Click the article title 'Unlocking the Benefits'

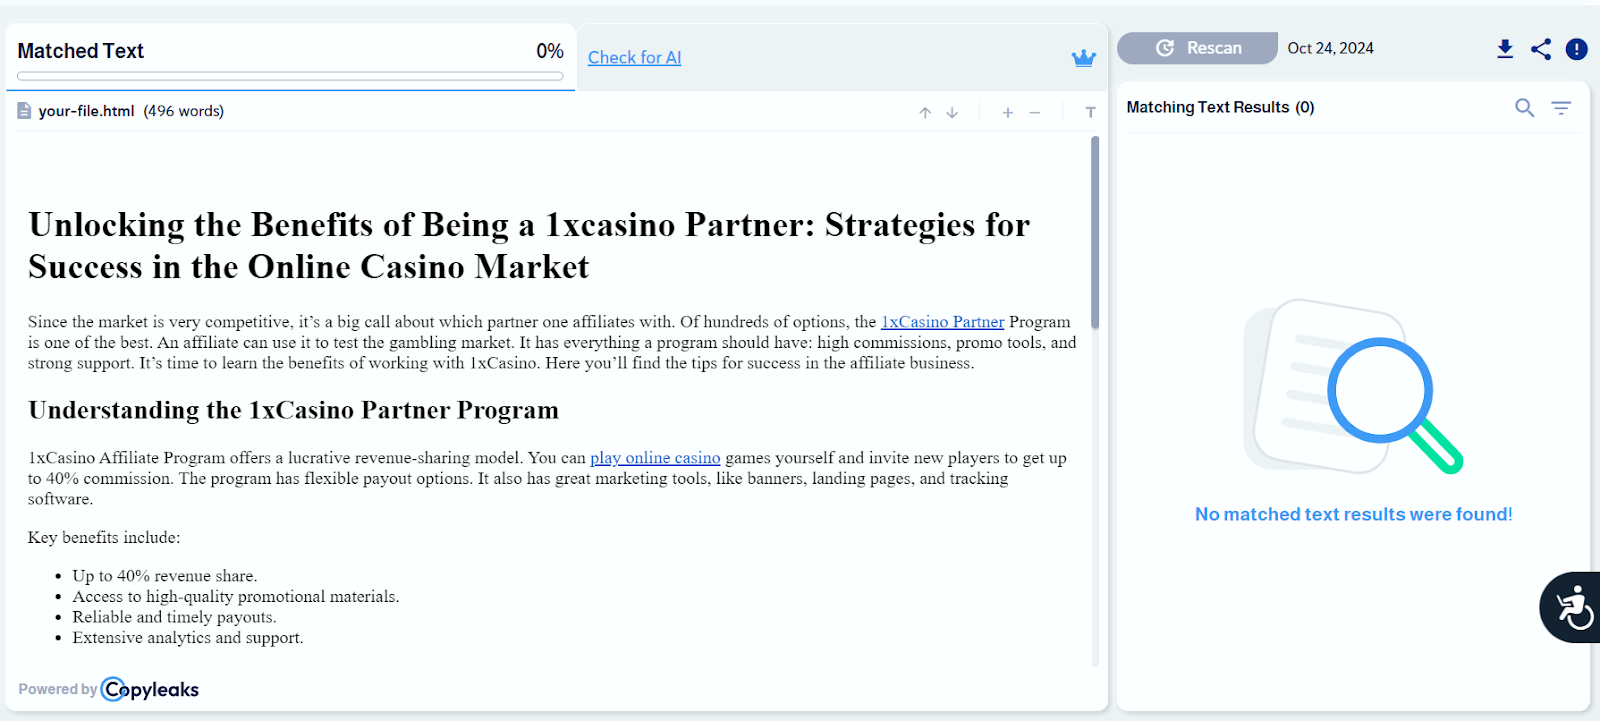pyautogui.click(x=529, y=246)
